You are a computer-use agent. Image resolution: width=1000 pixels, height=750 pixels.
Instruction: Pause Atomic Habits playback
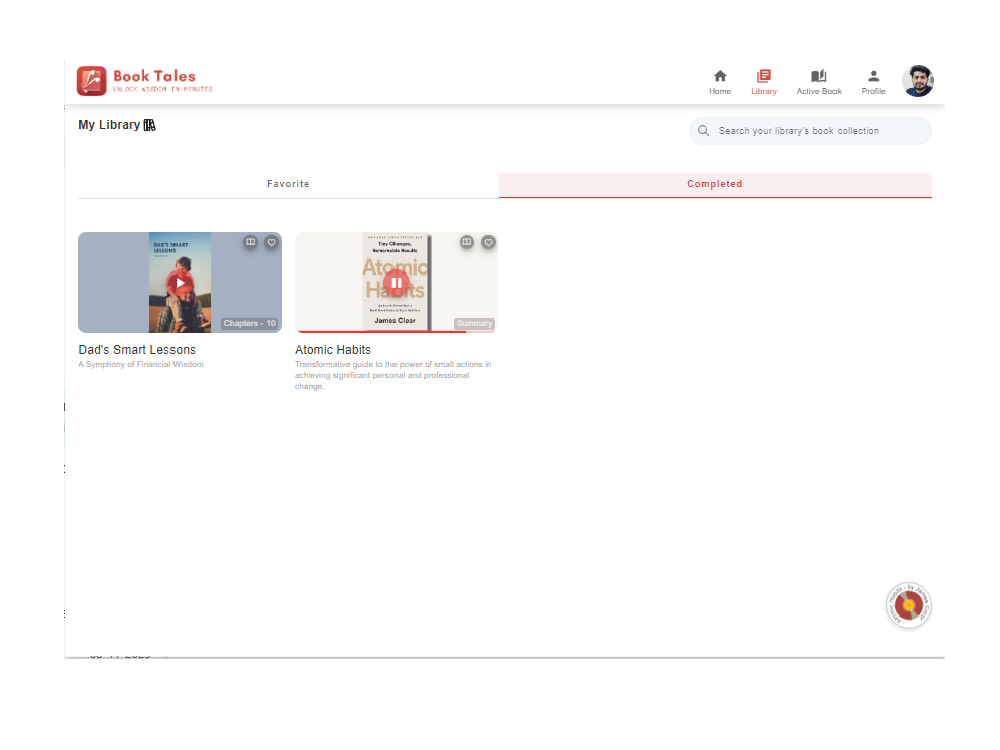coord(396,283)
